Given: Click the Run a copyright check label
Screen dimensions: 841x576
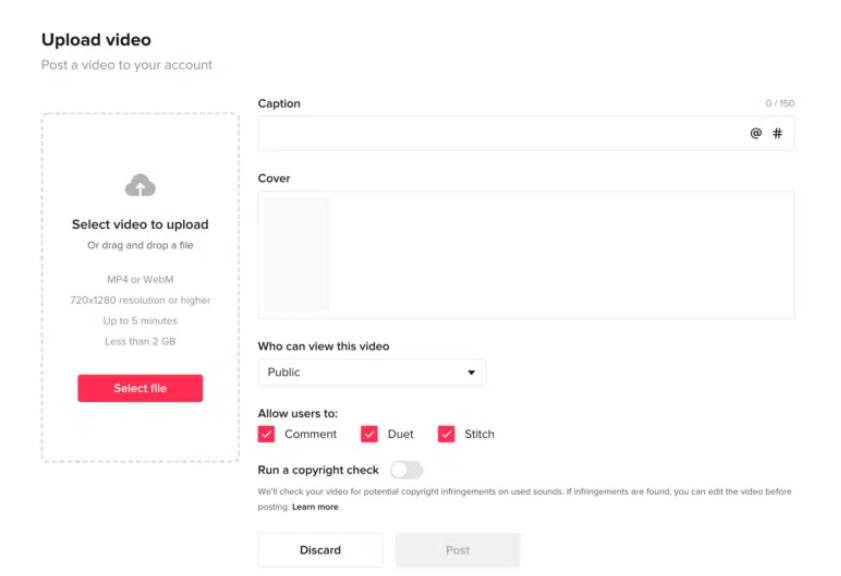Looking at the screenshot, I should [x=318, y=470].
